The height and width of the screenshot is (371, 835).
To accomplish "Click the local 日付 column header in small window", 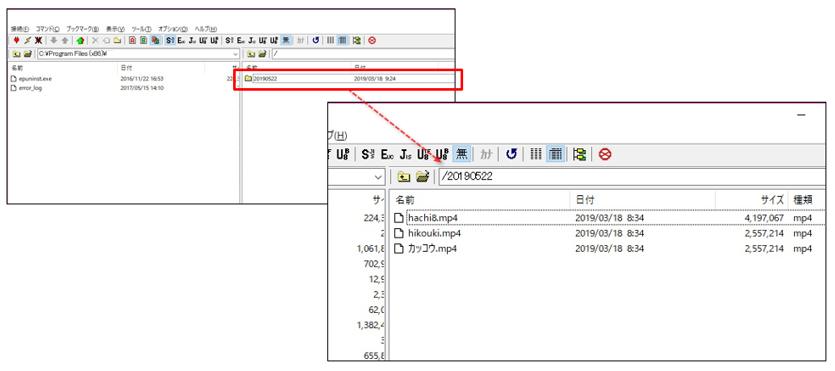I will point(161,68).
